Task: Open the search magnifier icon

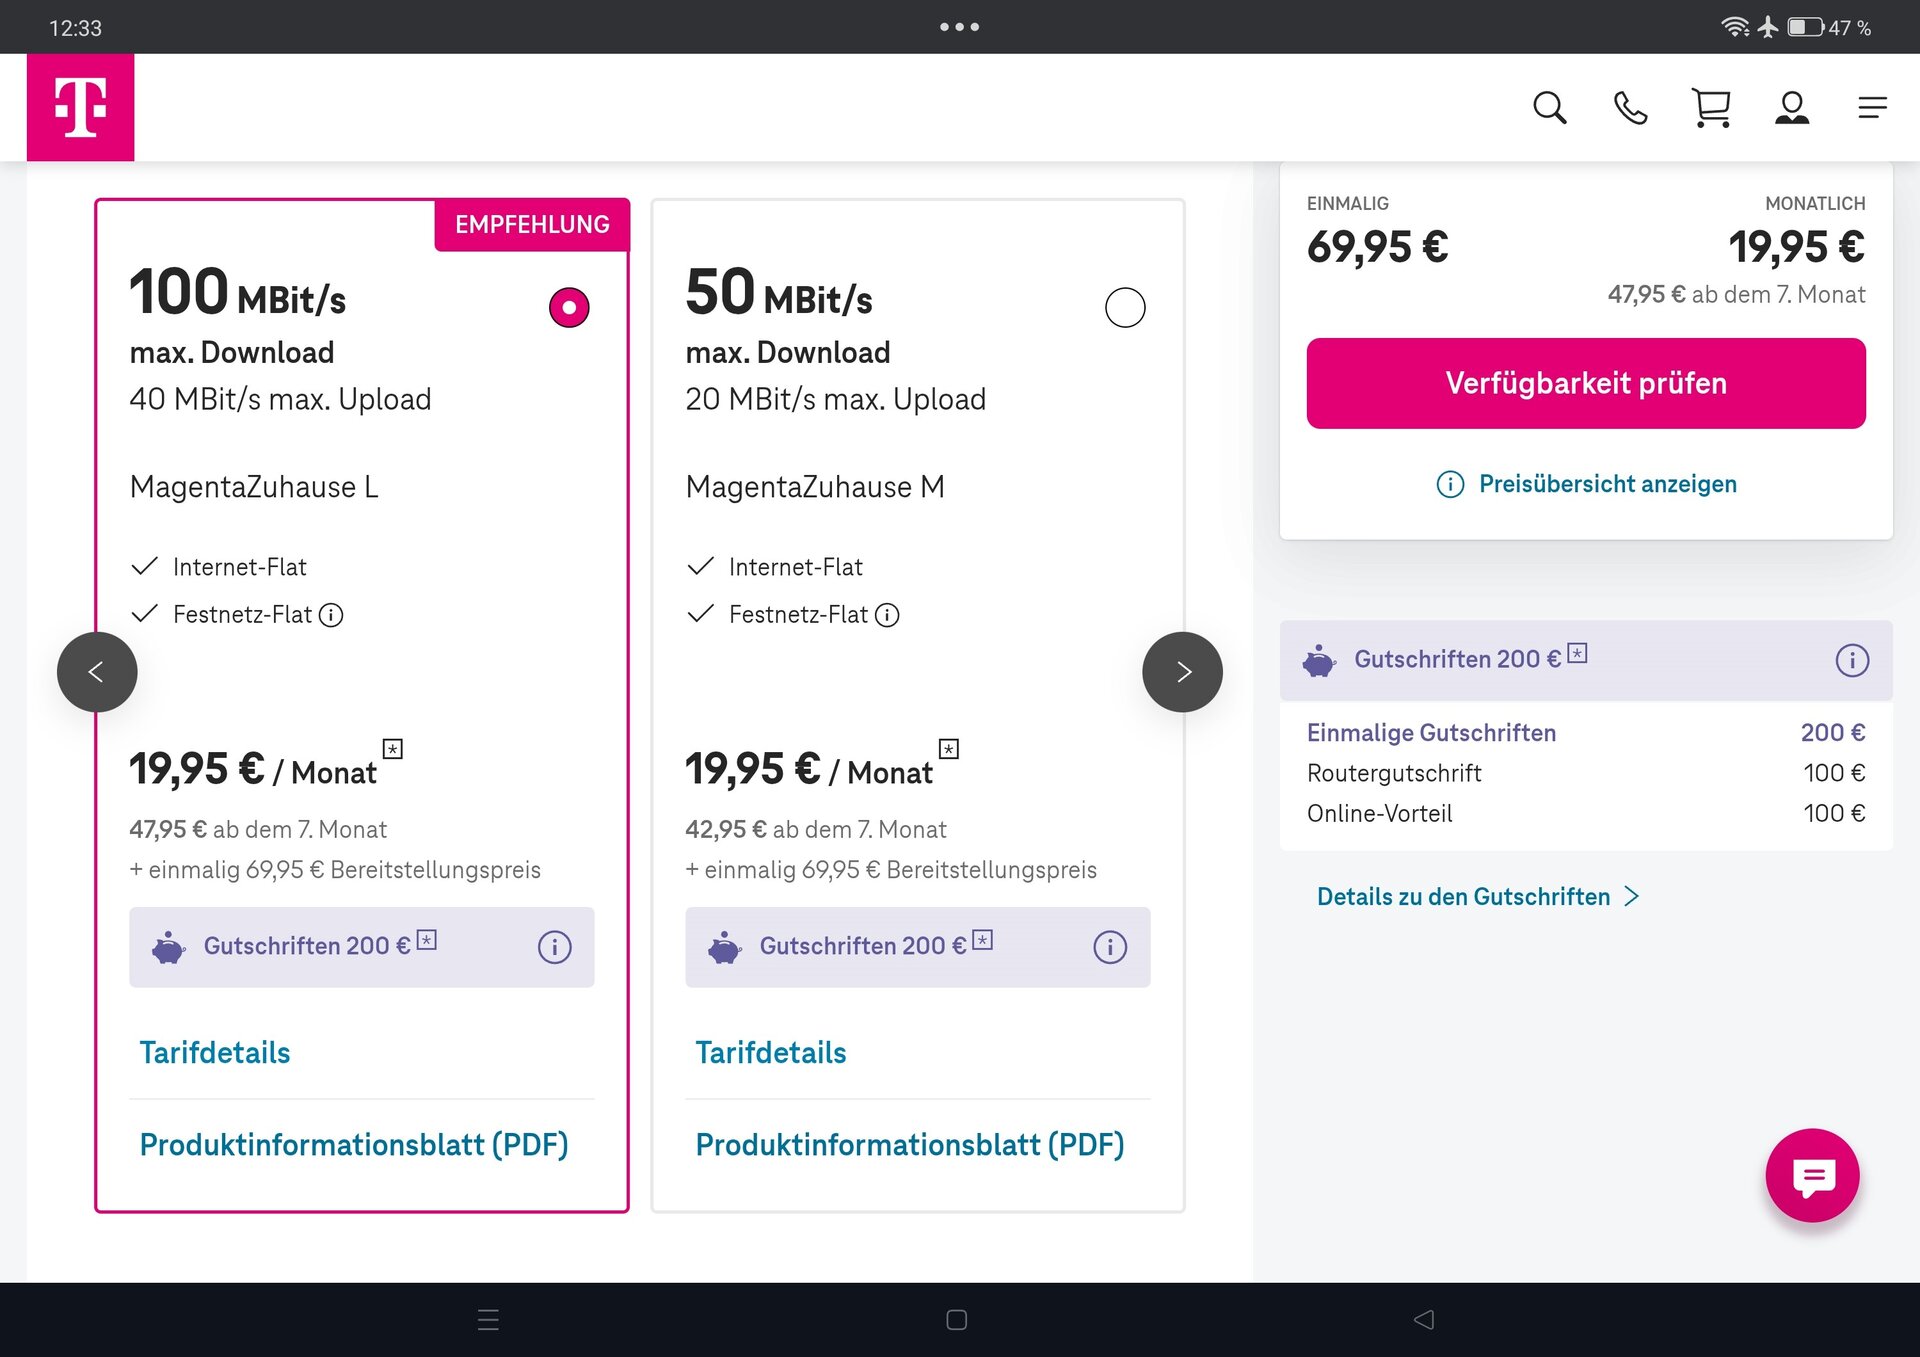Action: (1549, 107)
